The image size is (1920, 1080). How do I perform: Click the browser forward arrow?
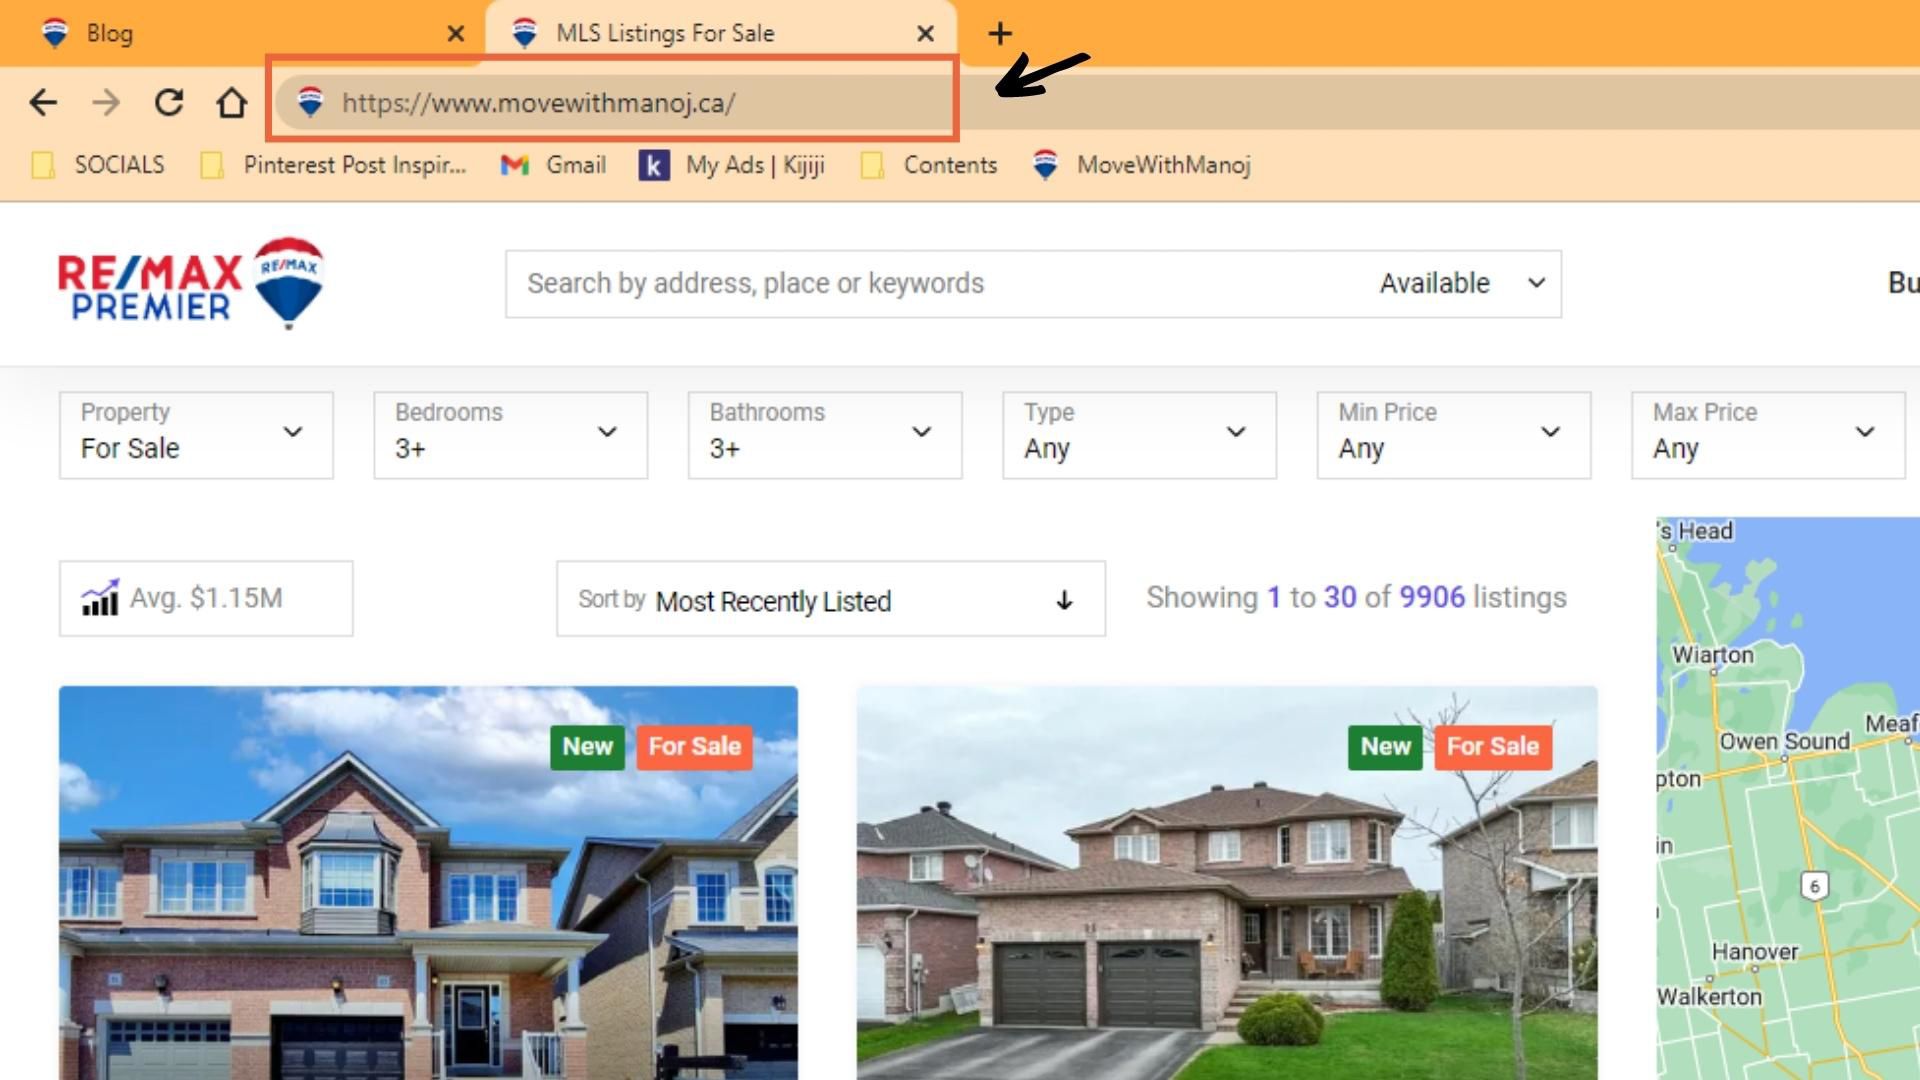click(106, 102)
